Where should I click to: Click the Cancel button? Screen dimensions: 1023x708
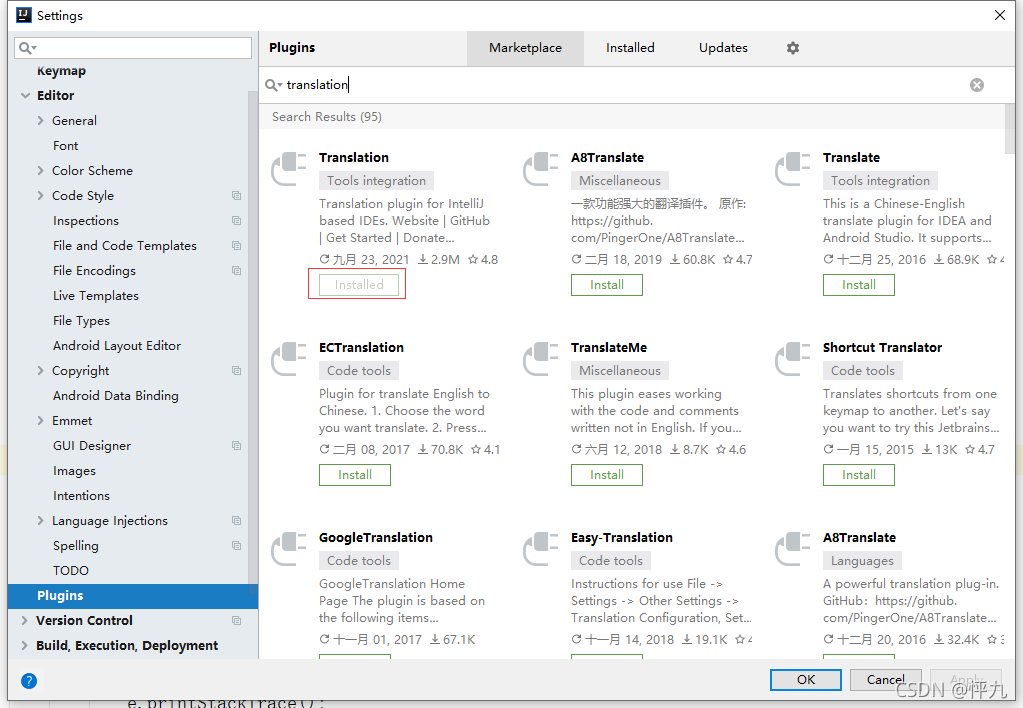(885, 679)
